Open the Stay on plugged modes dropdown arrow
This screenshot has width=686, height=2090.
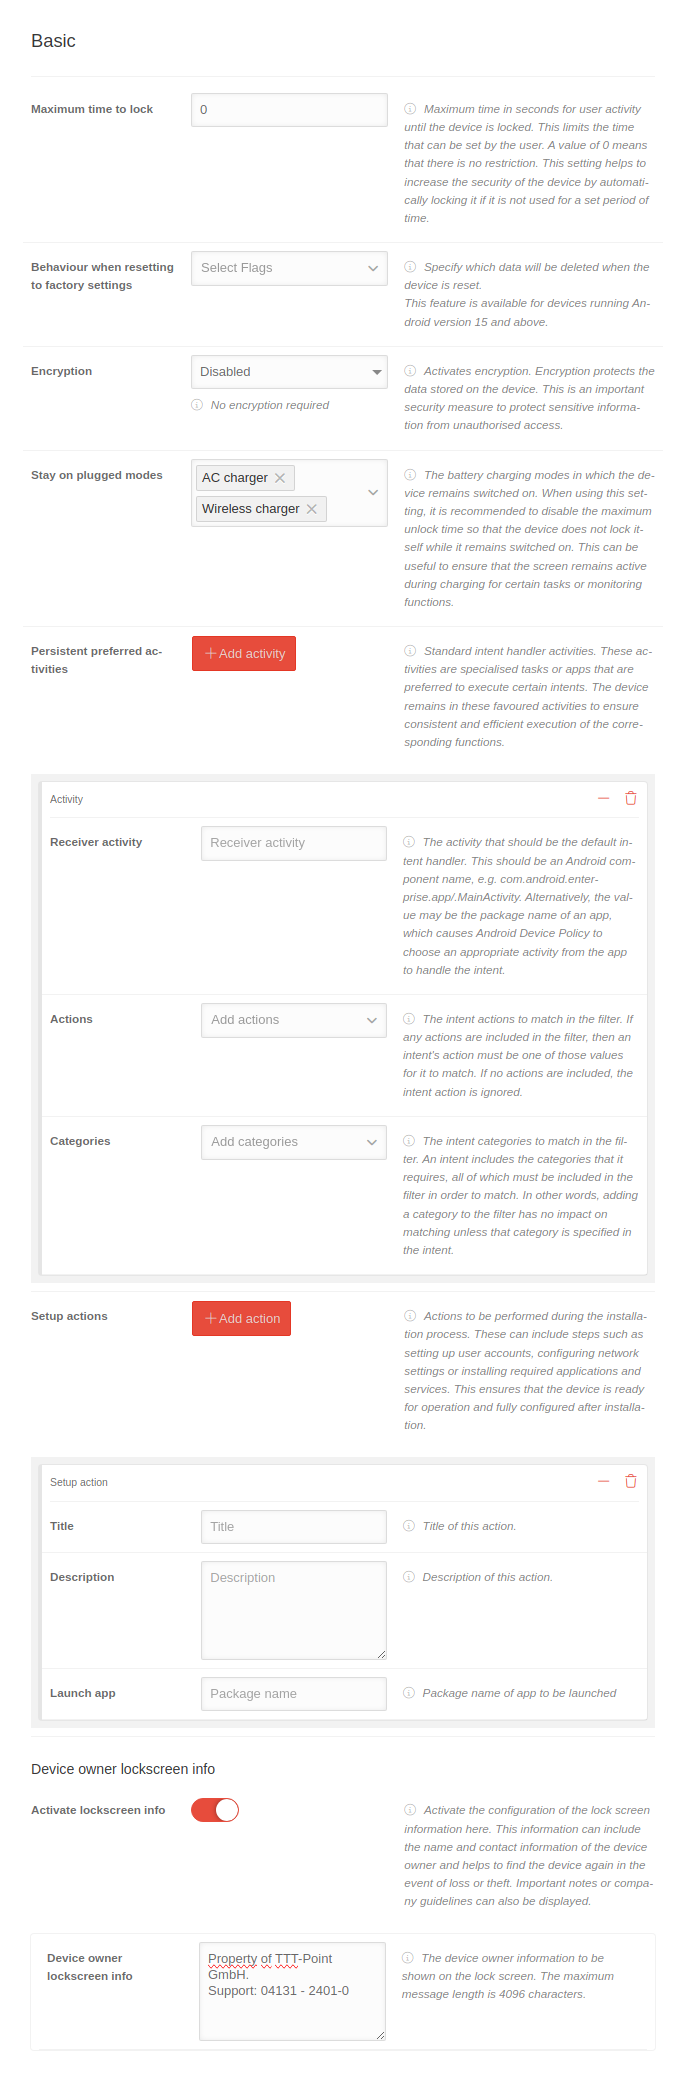click(x=373, y=493)
